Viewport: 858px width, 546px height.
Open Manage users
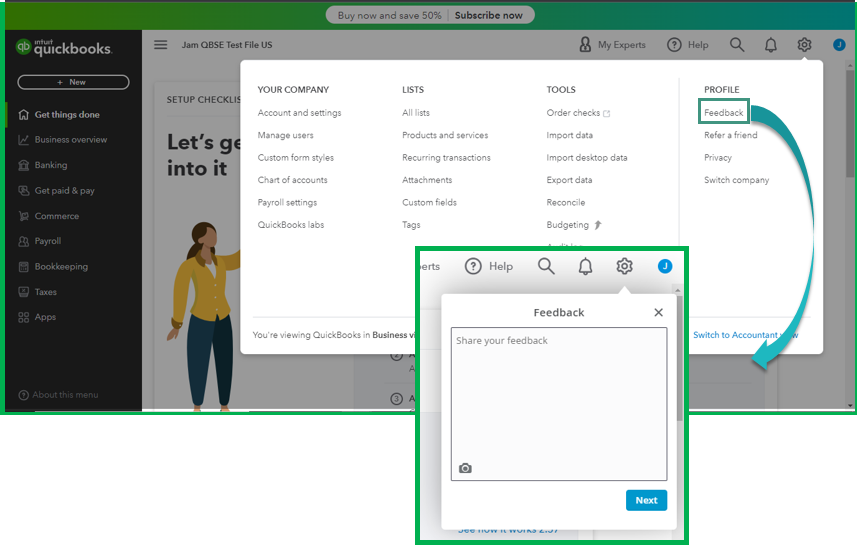click(285, 135)
